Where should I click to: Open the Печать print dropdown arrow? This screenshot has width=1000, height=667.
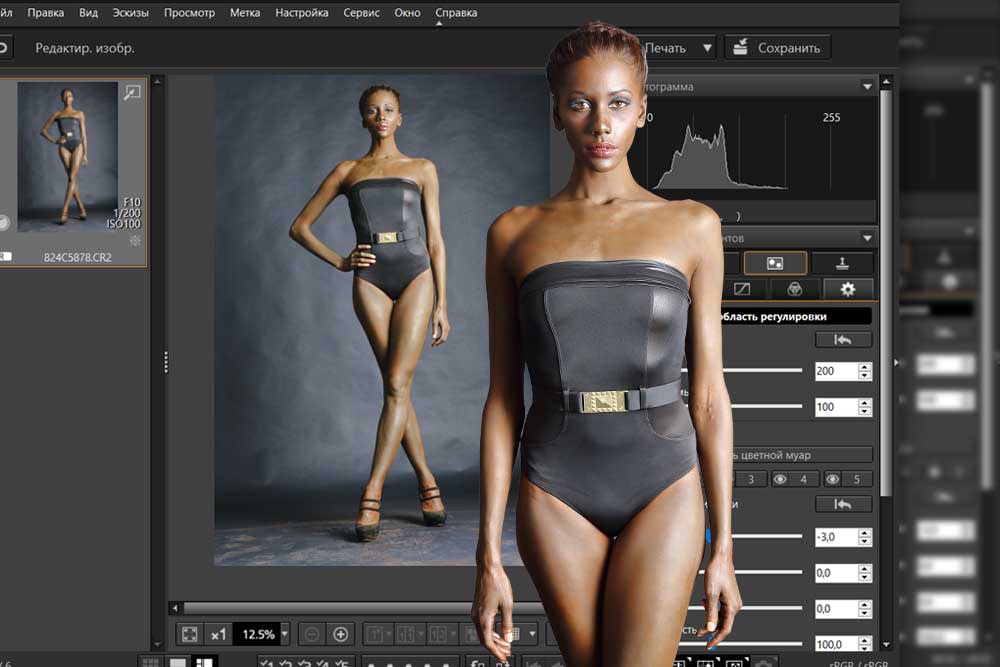707,48
